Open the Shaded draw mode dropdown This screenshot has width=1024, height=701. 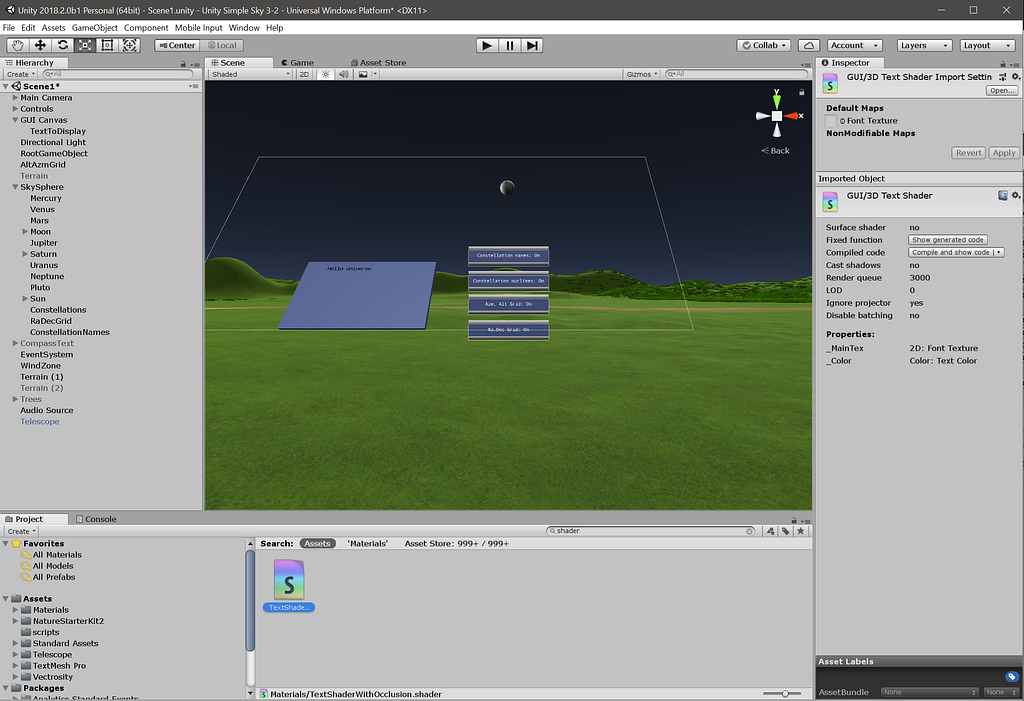[250, 74]
